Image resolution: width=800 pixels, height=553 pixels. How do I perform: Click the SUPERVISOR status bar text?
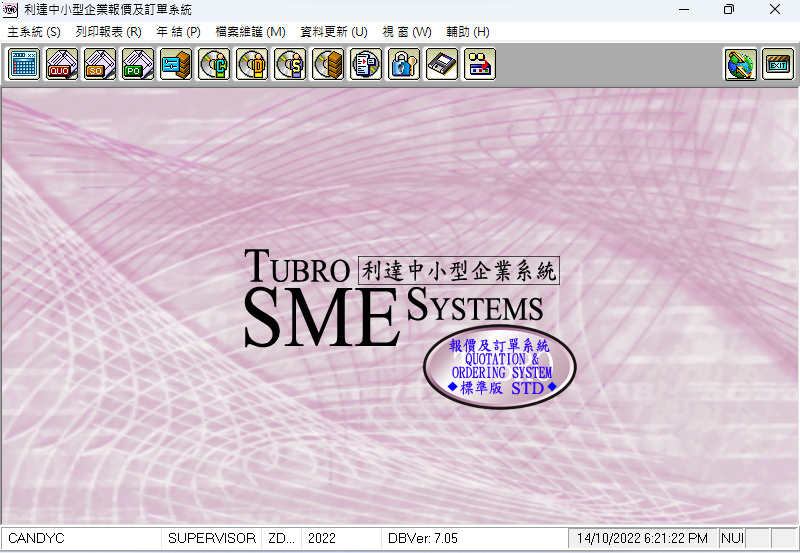(212, 538)
